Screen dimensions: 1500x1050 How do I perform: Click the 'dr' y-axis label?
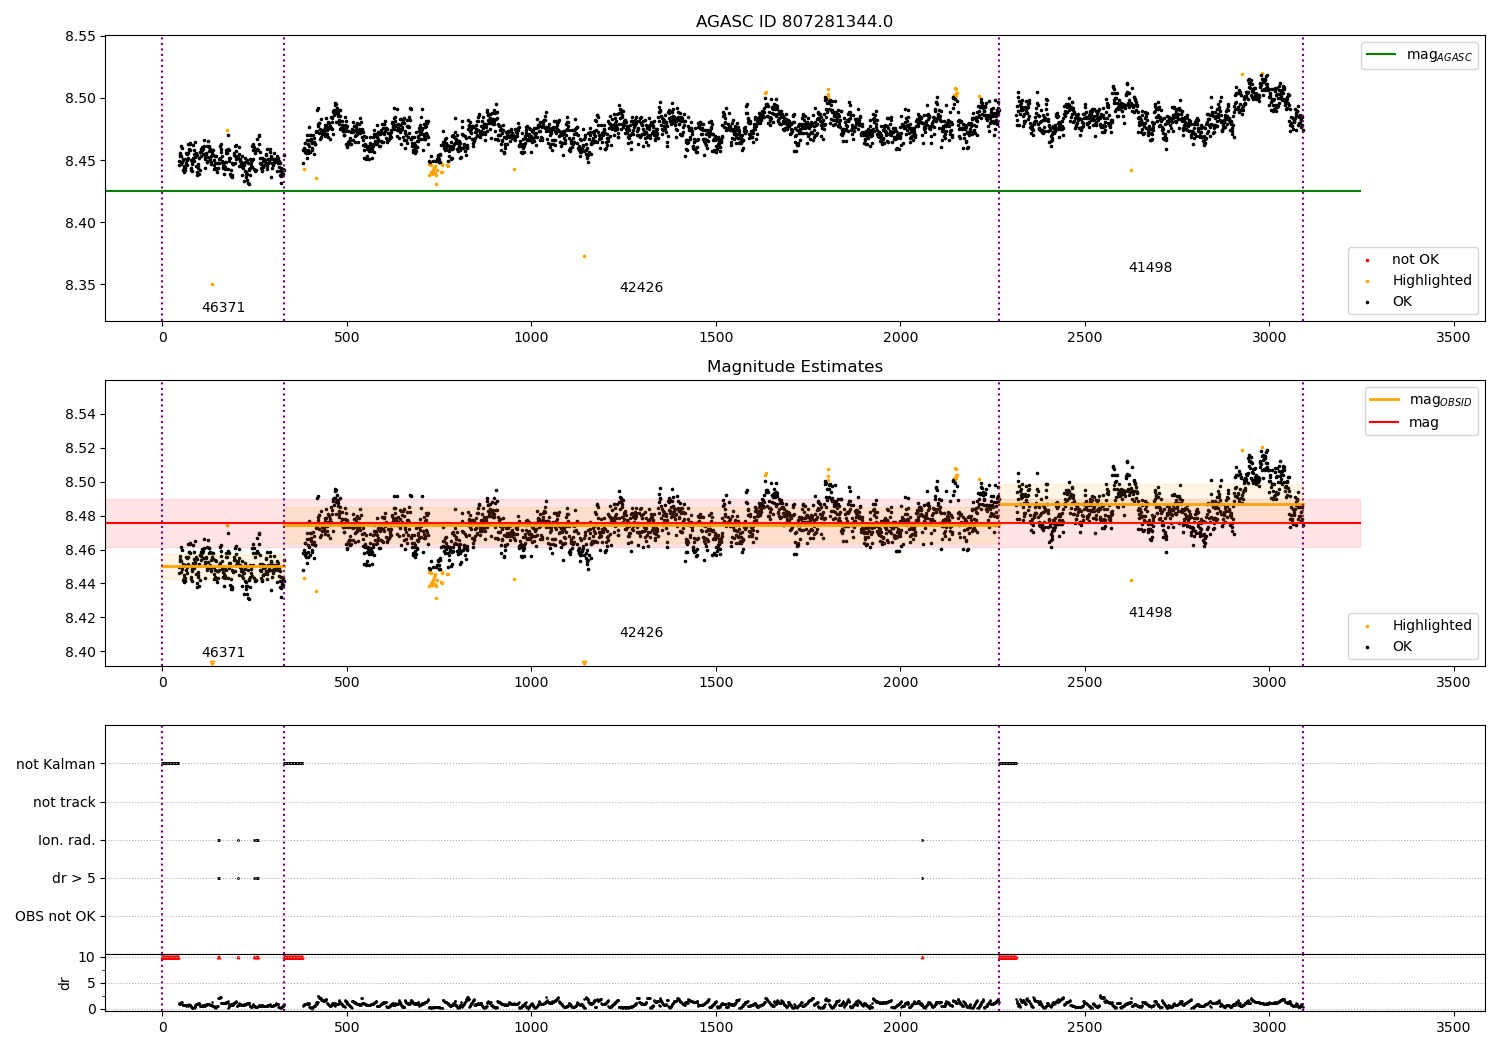[65, 984]
